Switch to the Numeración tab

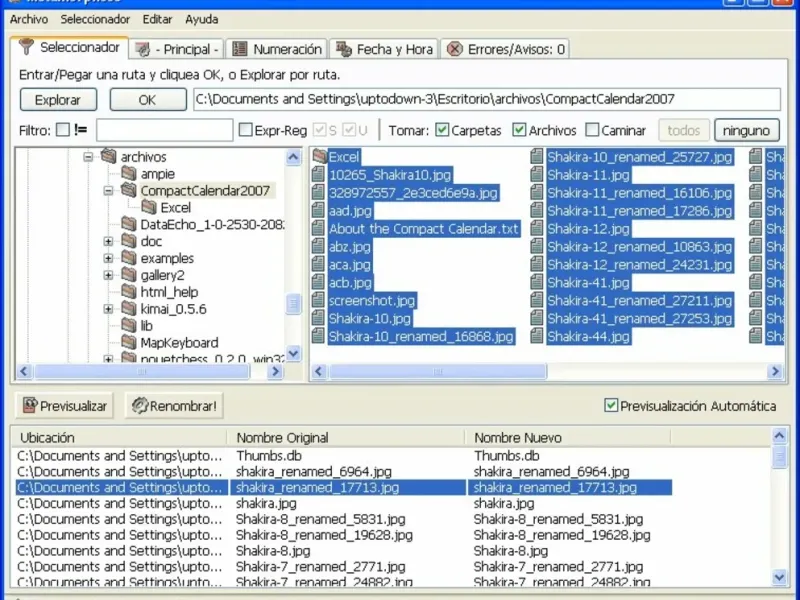(x=277, y=49)
